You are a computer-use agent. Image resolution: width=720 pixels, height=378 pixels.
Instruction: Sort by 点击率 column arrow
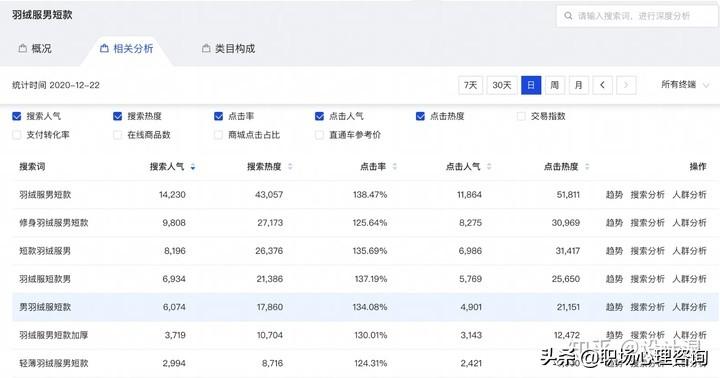pyautogui.click(x=395, y=167)
